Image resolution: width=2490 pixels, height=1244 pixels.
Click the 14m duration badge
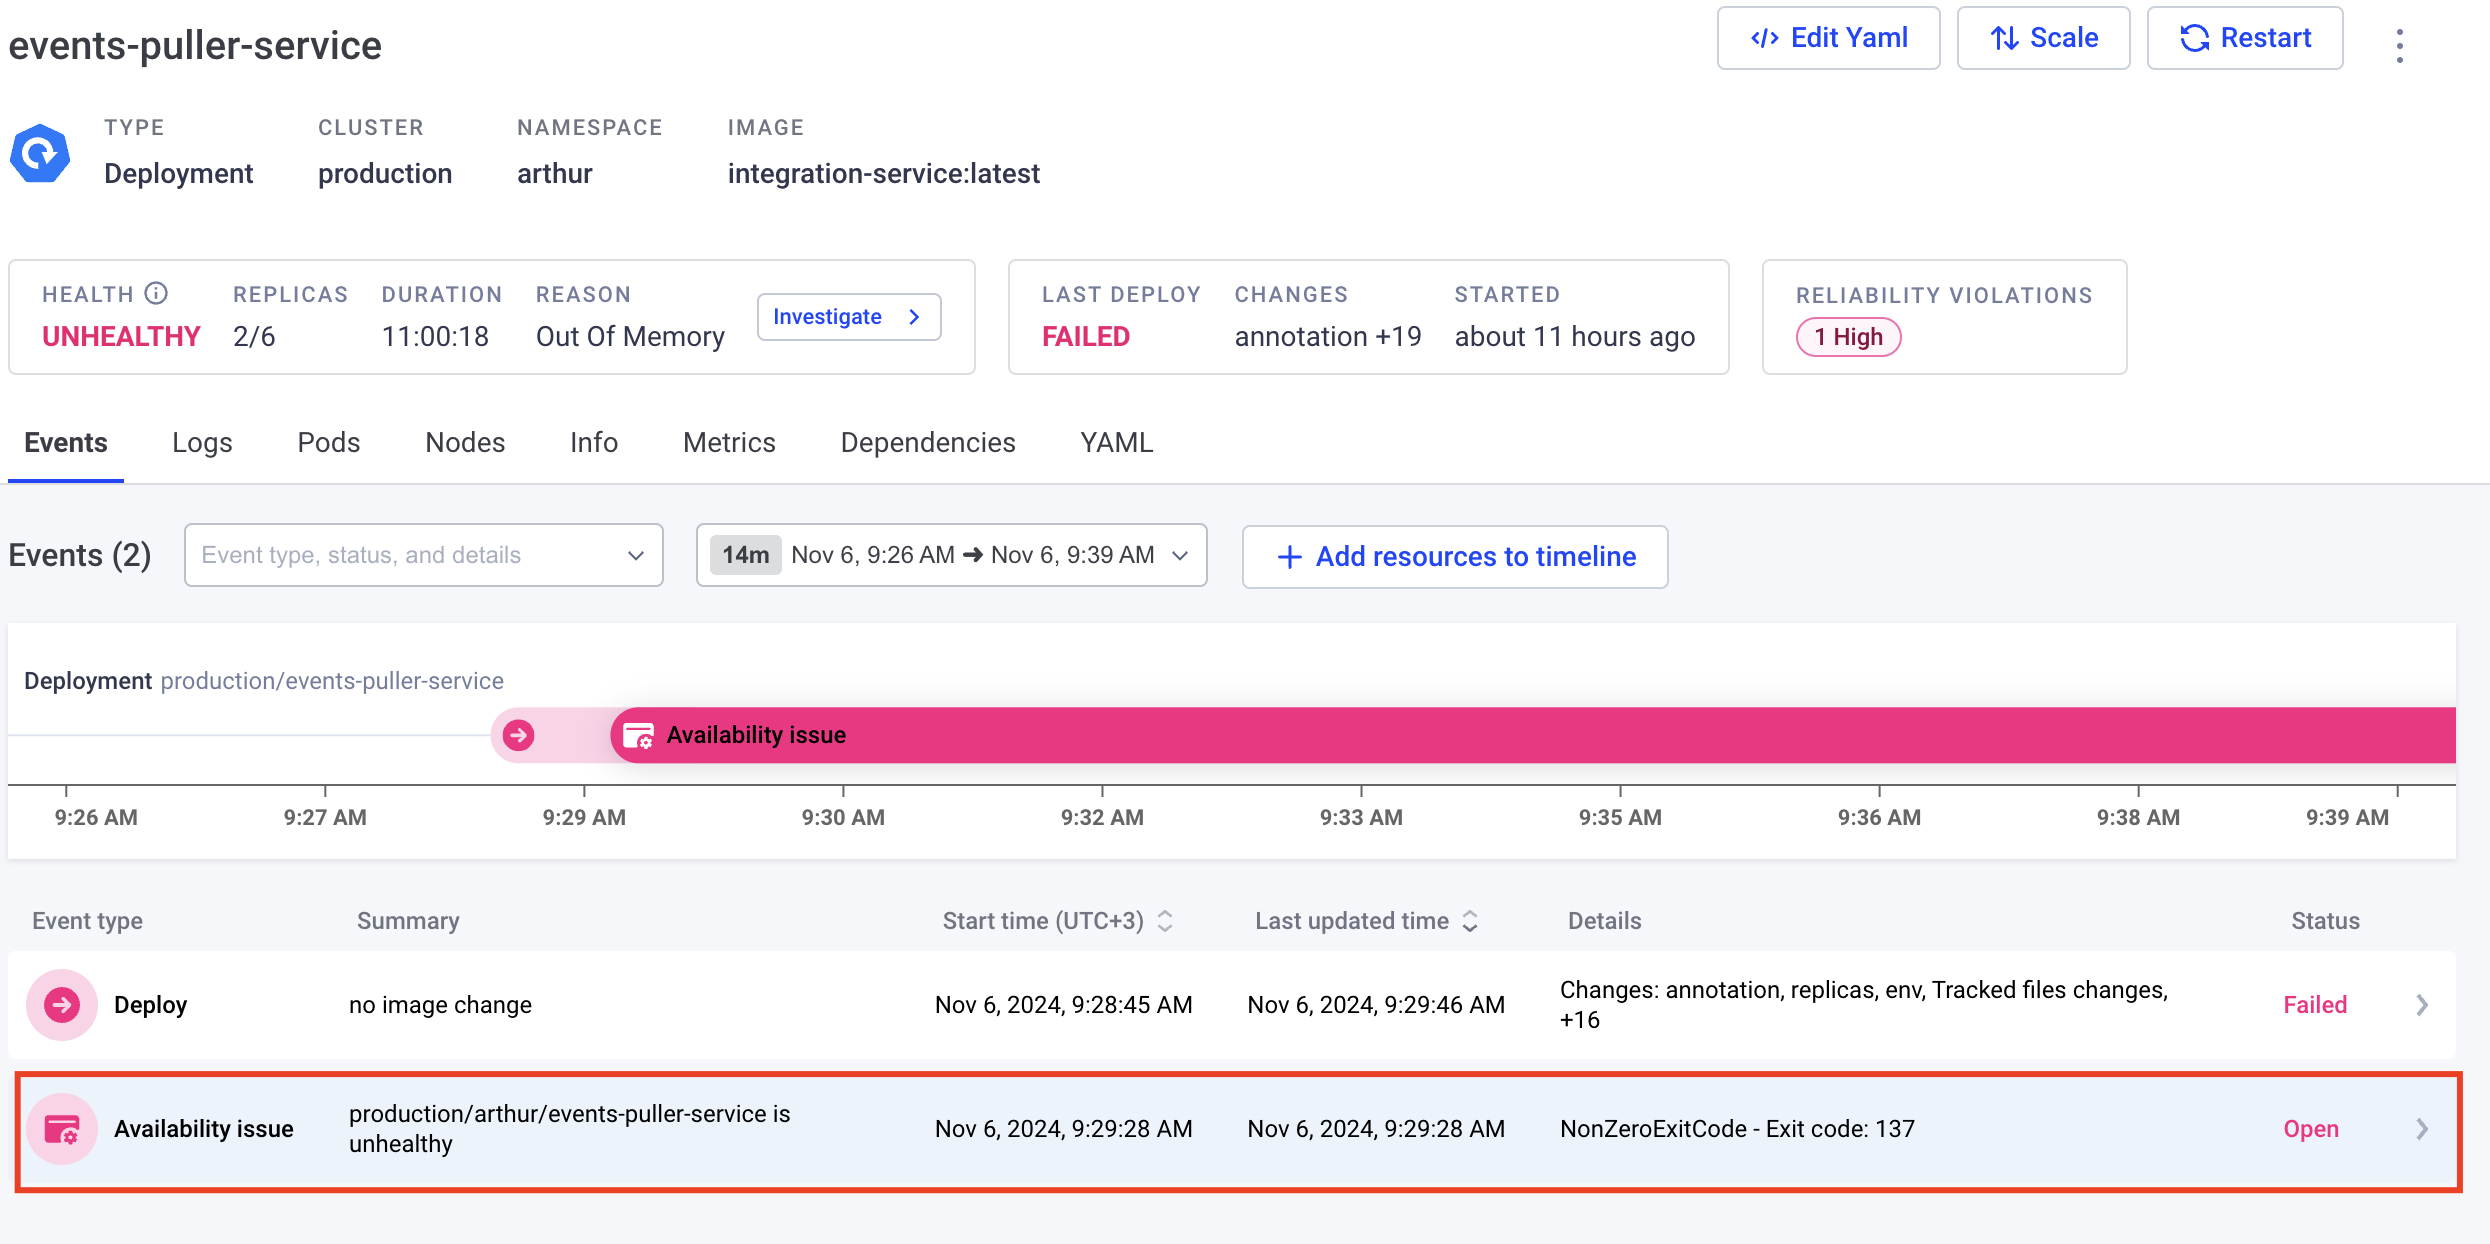pos(746,555)
